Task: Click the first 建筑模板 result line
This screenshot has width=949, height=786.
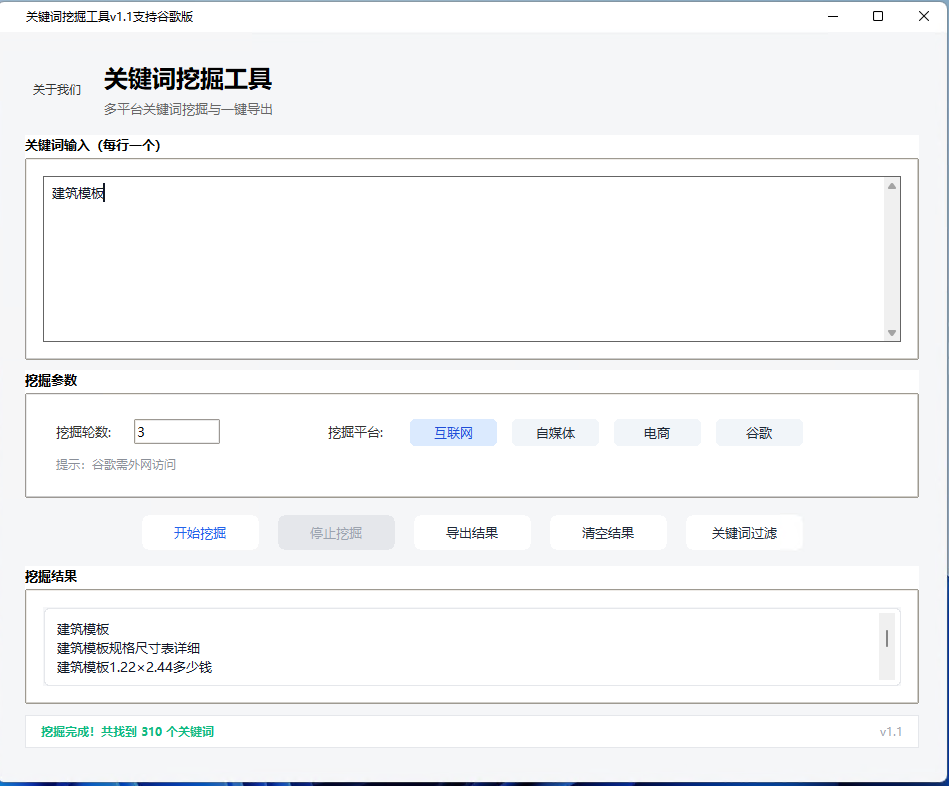Action: click(x=83, y=629)
